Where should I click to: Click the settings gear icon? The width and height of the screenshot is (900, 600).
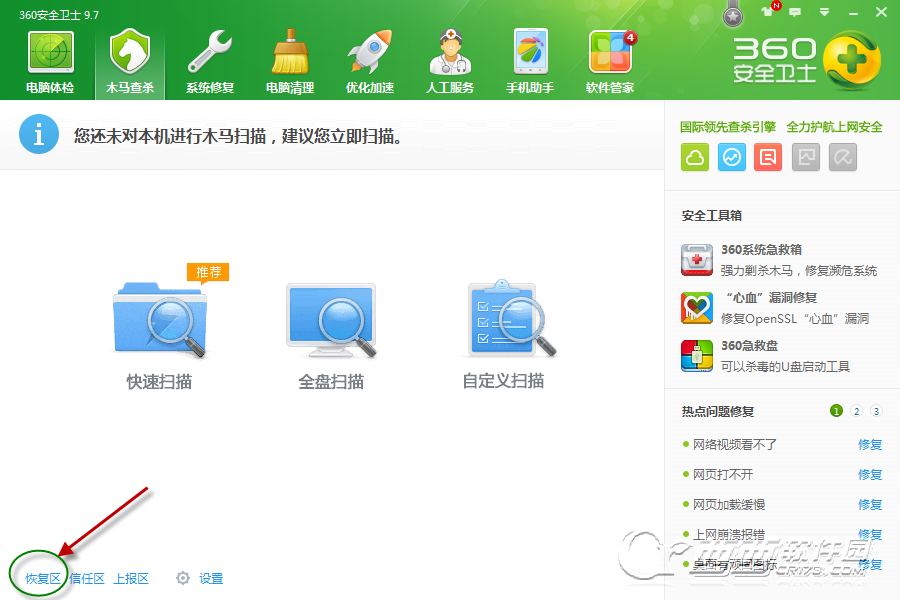(183, 578)
